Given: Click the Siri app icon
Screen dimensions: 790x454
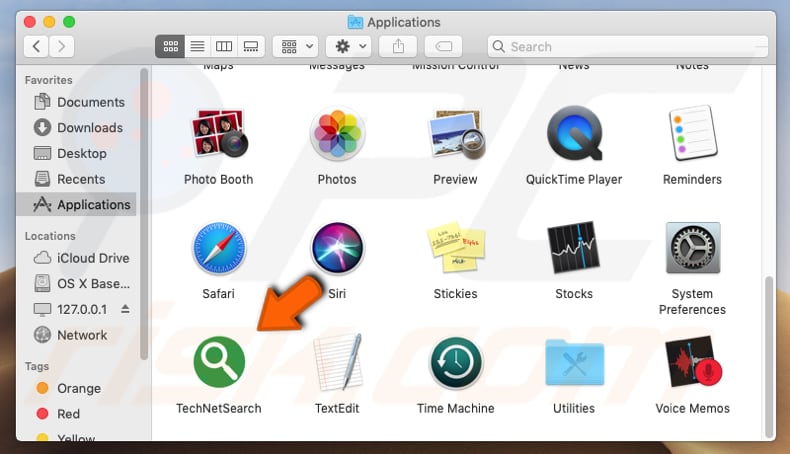Looking at the screenshot, I should [x=337, y=248].
